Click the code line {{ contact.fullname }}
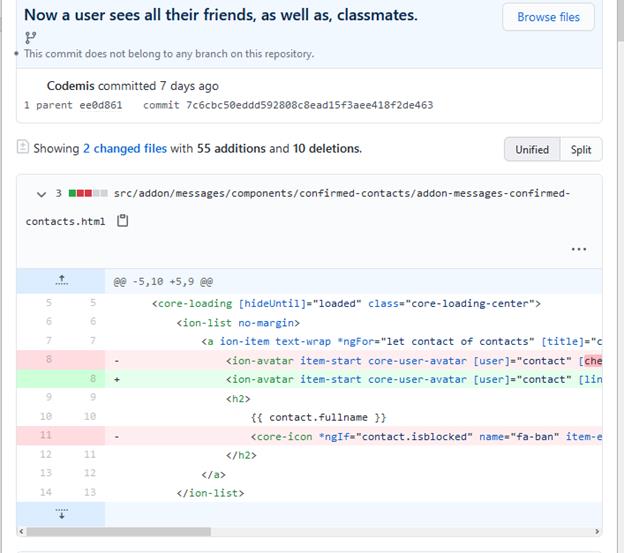Screen dimensions: 624x553 pyautogui.click(x=318, y=417)
